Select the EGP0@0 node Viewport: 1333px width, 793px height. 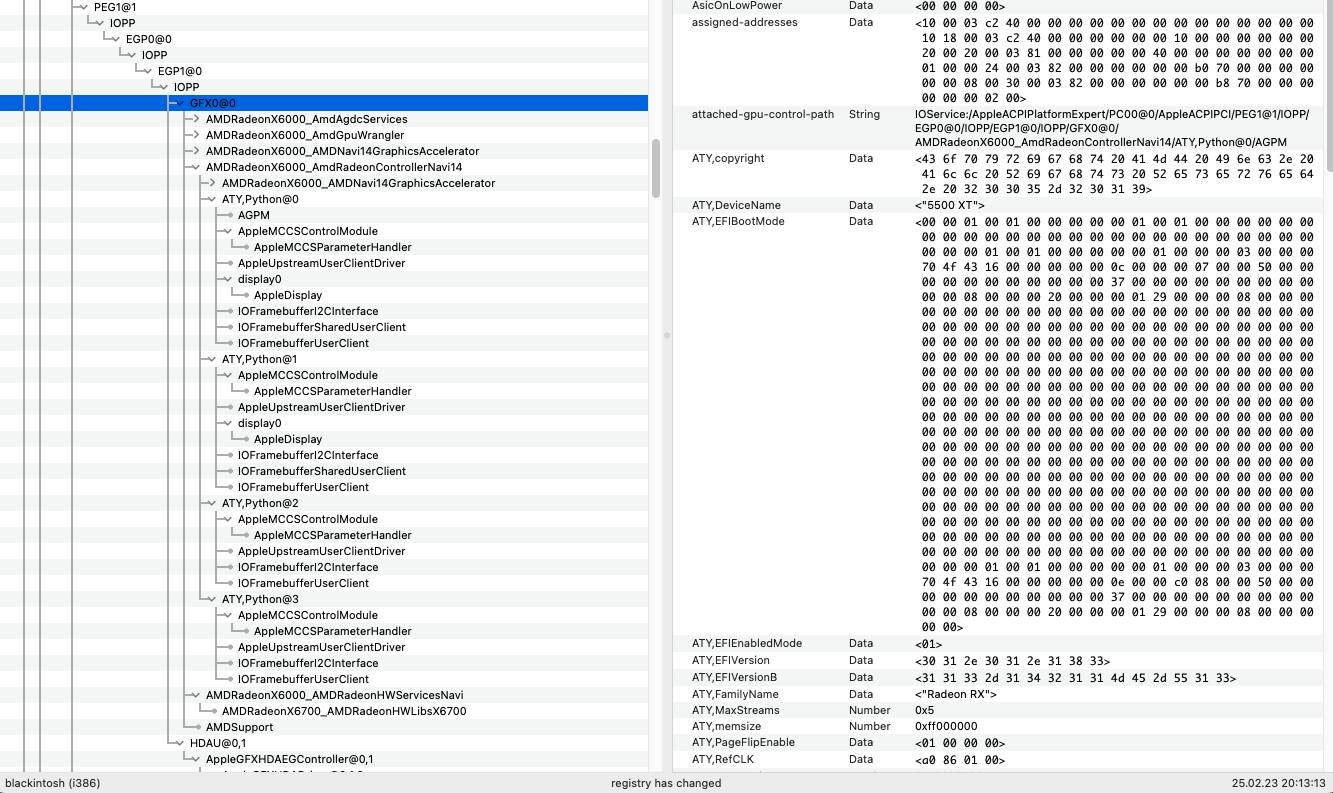coord(148,39)
